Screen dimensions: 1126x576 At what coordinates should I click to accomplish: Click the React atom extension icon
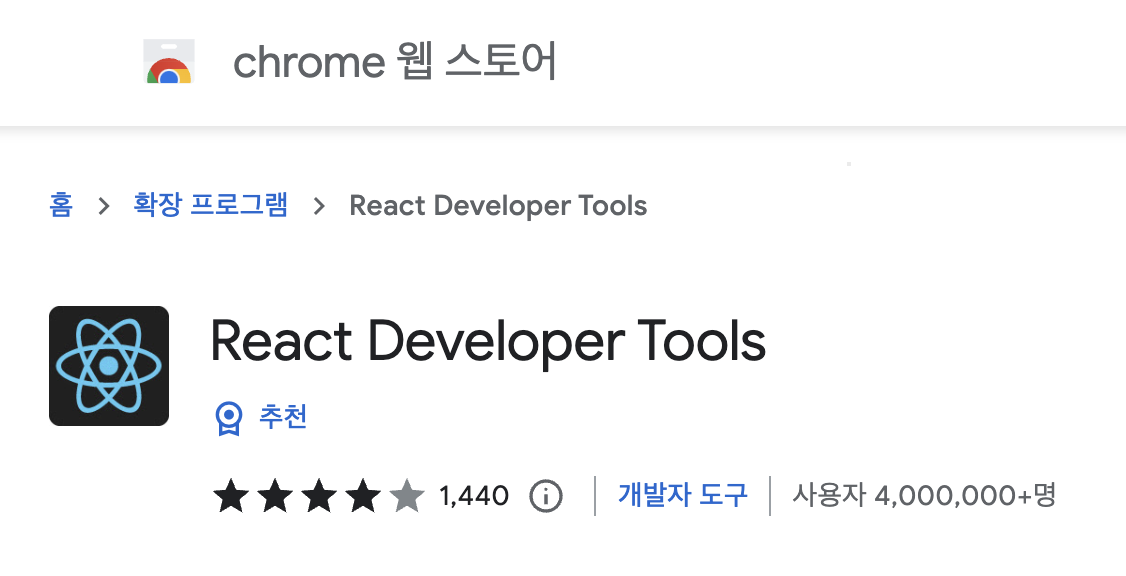(x=109, y=366)
